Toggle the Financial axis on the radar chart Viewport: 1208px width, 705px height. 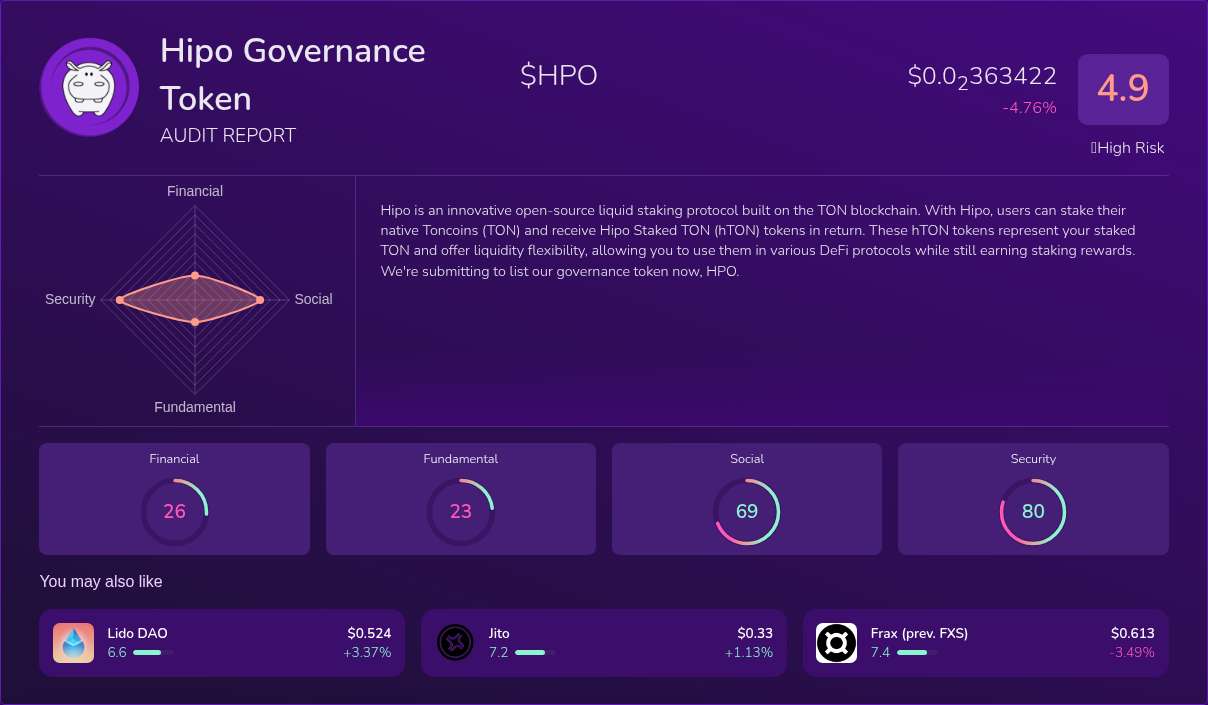pos(194,191)
